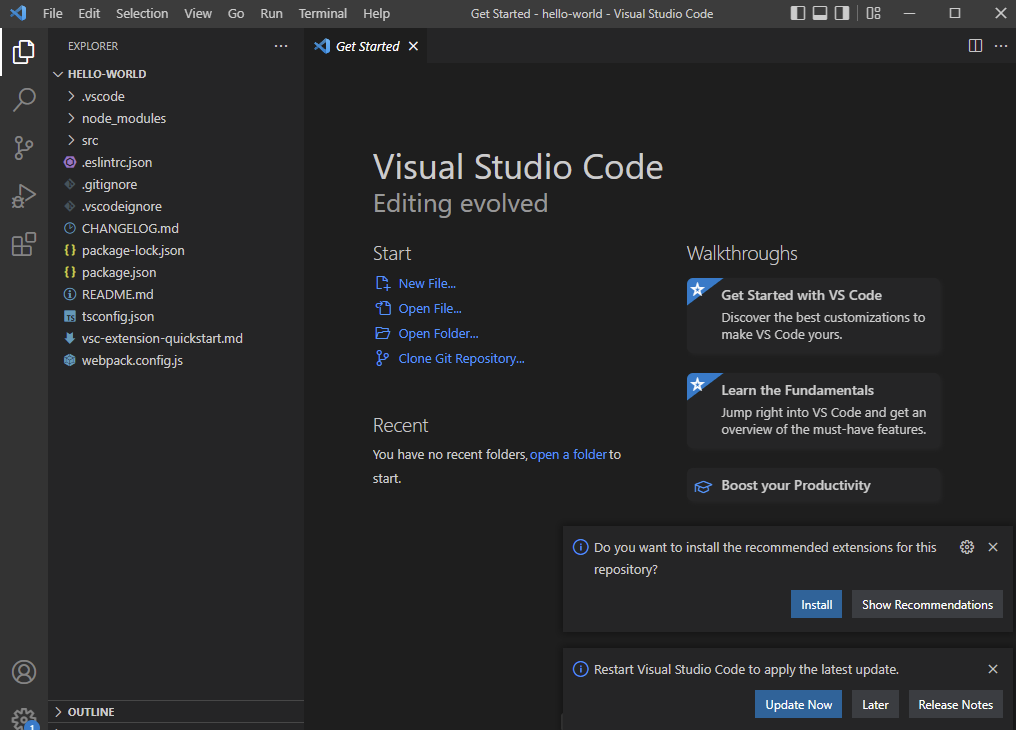This screenshot has height=730, width=1016.
Task: Click the Open Folder... link
Action: [x=438, y=333]
